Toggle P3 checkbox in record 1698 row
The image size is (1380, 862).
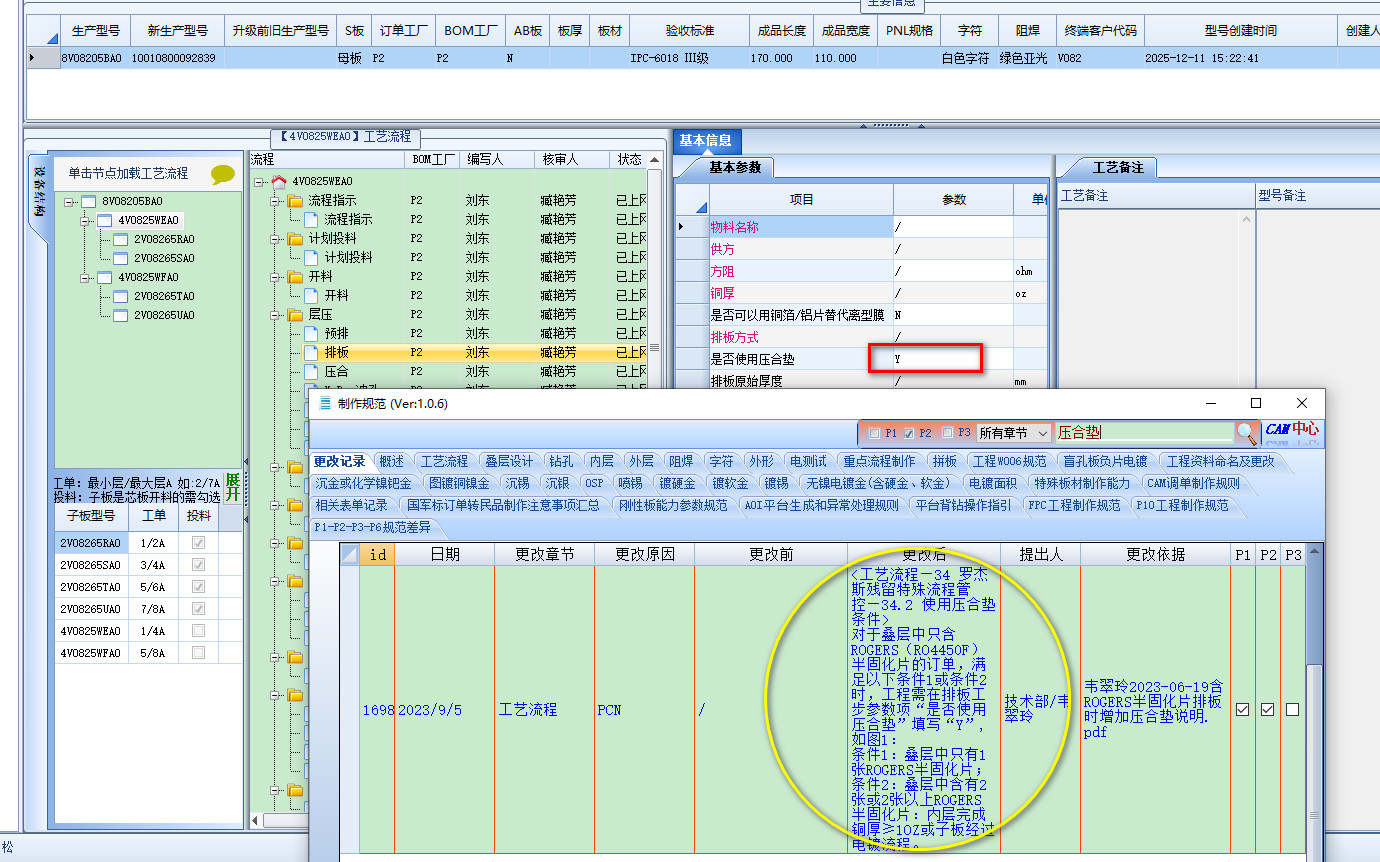point(1292,709)
